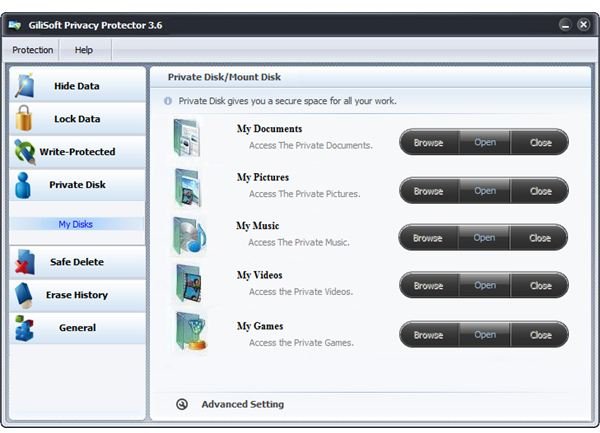Close the My Videos private disk

point(540,285)
